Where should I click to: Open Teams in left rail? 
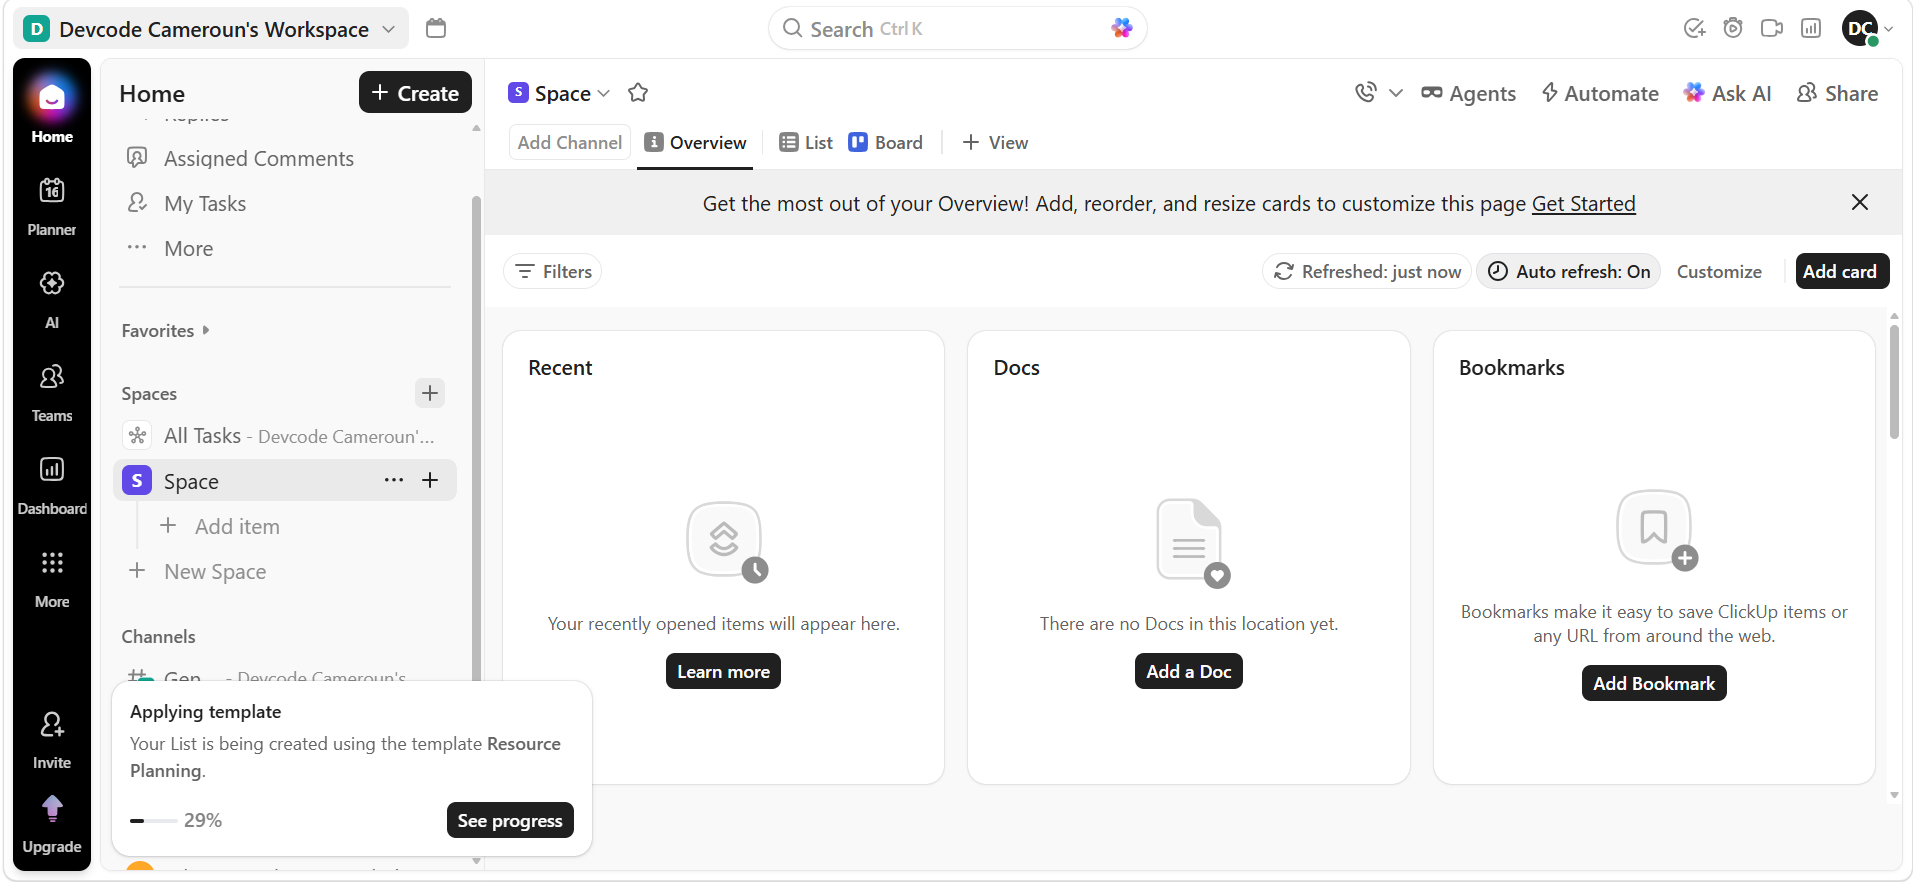[52, 392]
